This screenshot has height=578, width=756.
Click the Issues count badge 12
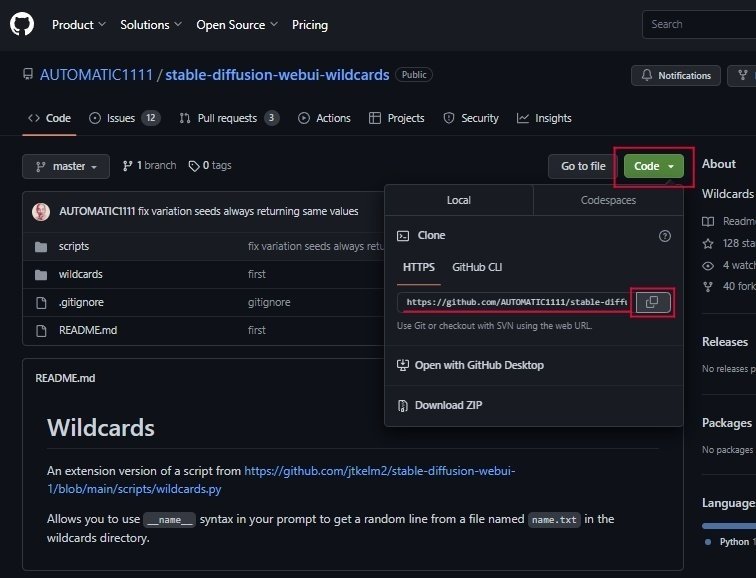tap(151, 118)
